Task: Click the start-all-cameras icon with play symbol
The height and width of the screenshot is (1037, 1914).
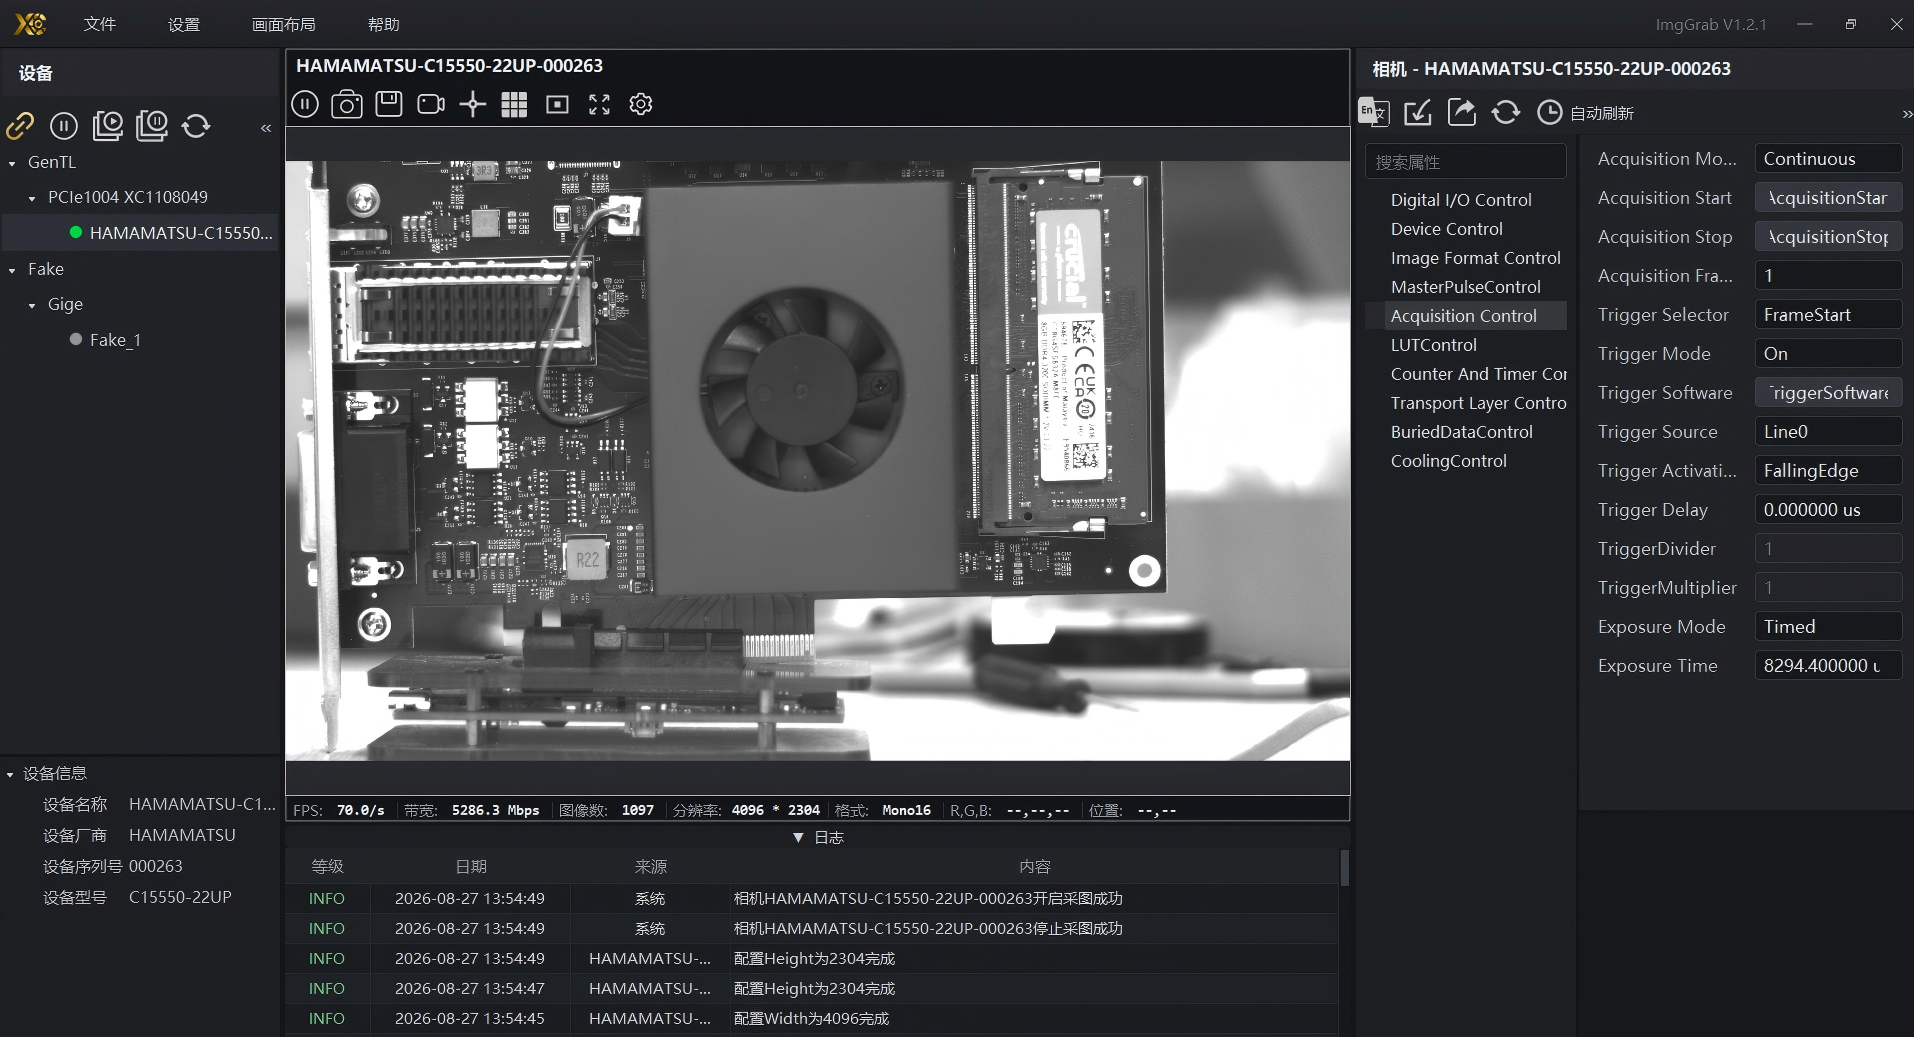Action: pos(108,125)
